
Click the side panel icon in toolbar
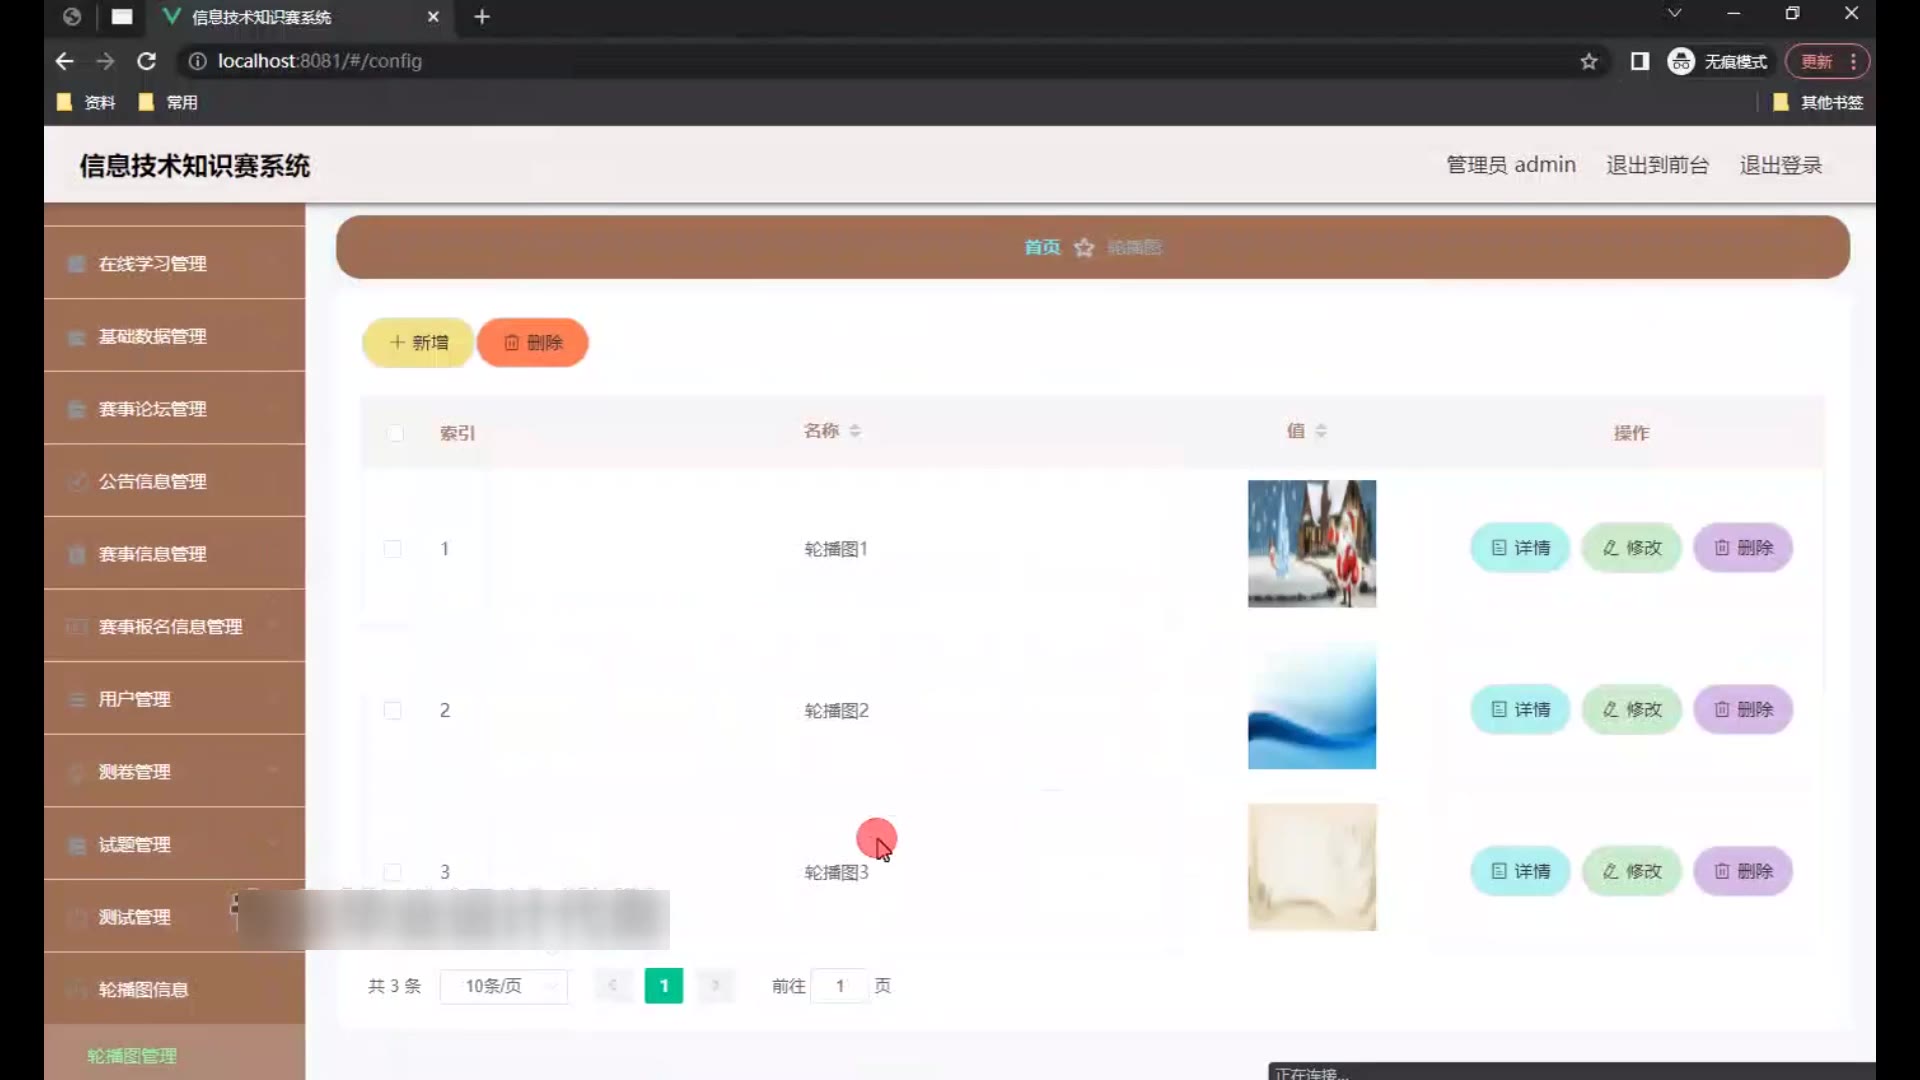coord(1639,62)
